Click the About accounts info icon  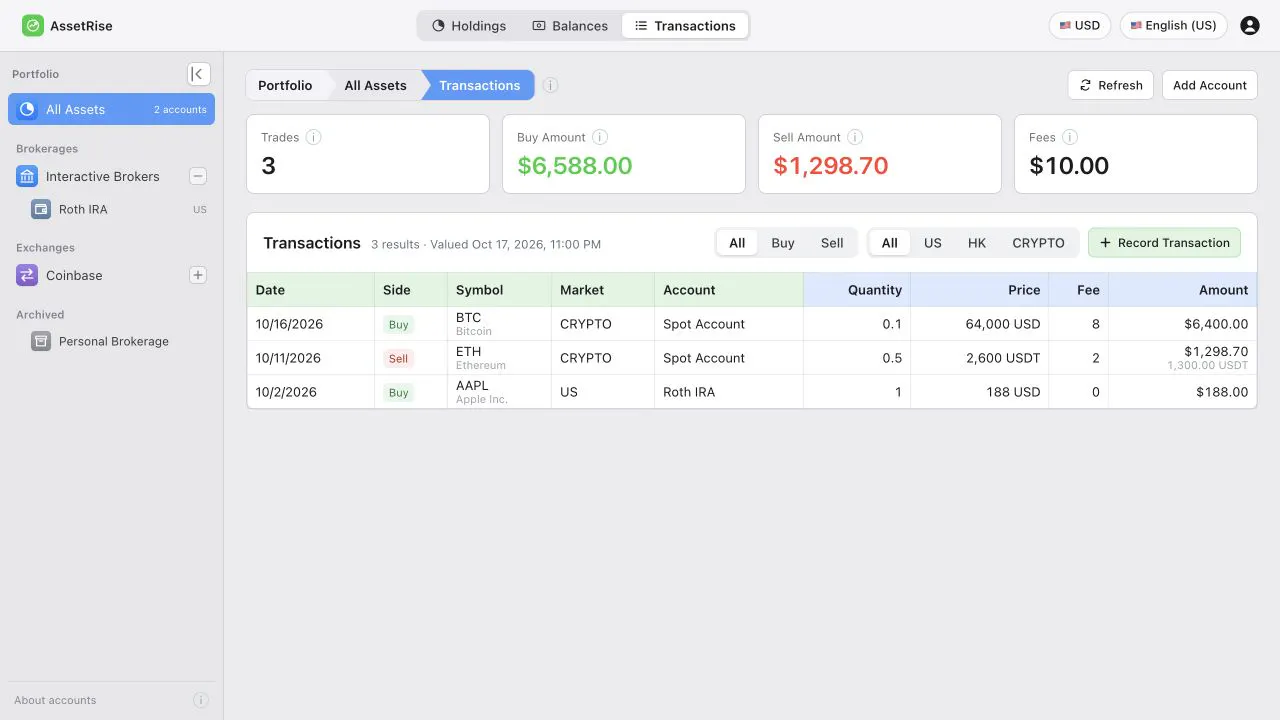201,701
